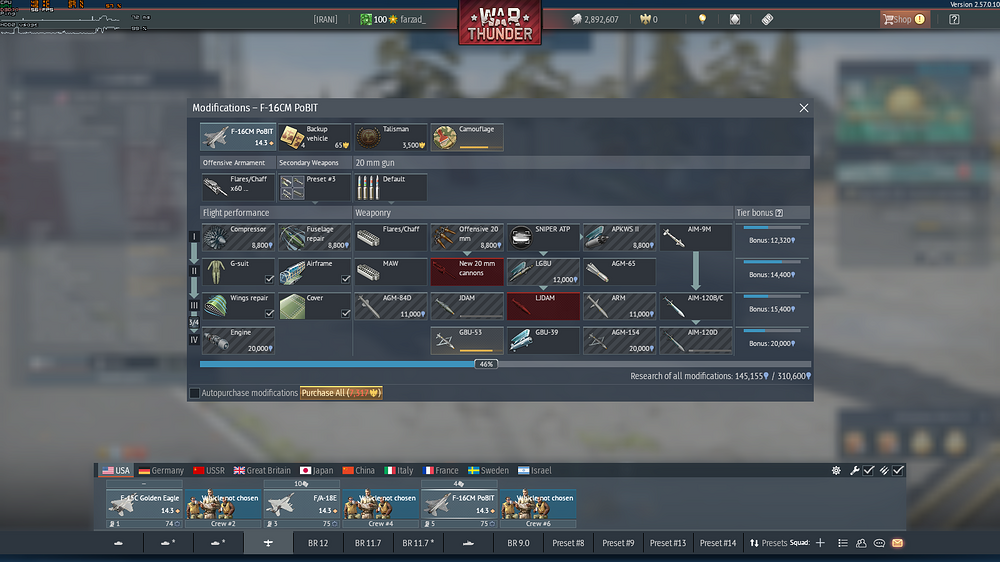Image resolution: width=1000 pixels, height=562 pixels.
Task: Select the AIM-9M missile modification
Action: (696, 237)
